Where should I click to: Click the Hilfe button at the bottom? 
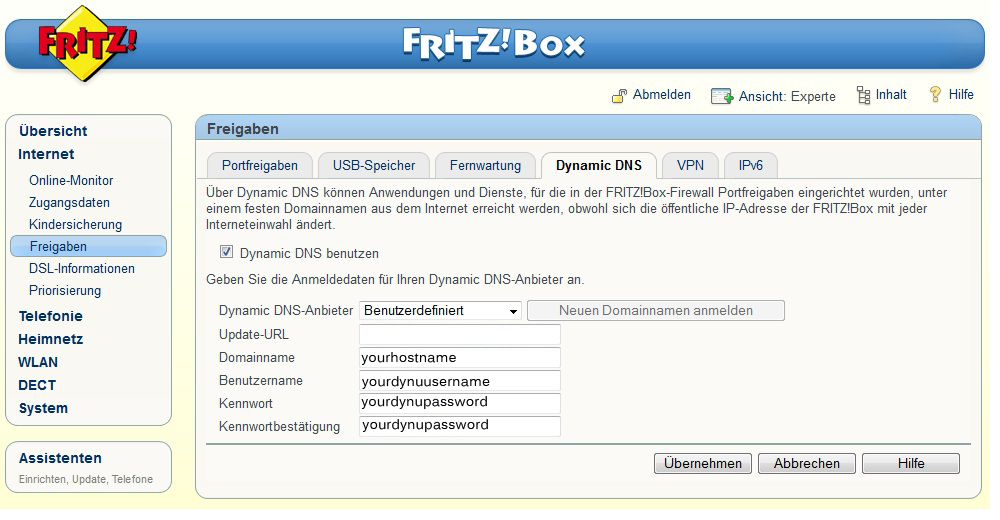[911, 464]
